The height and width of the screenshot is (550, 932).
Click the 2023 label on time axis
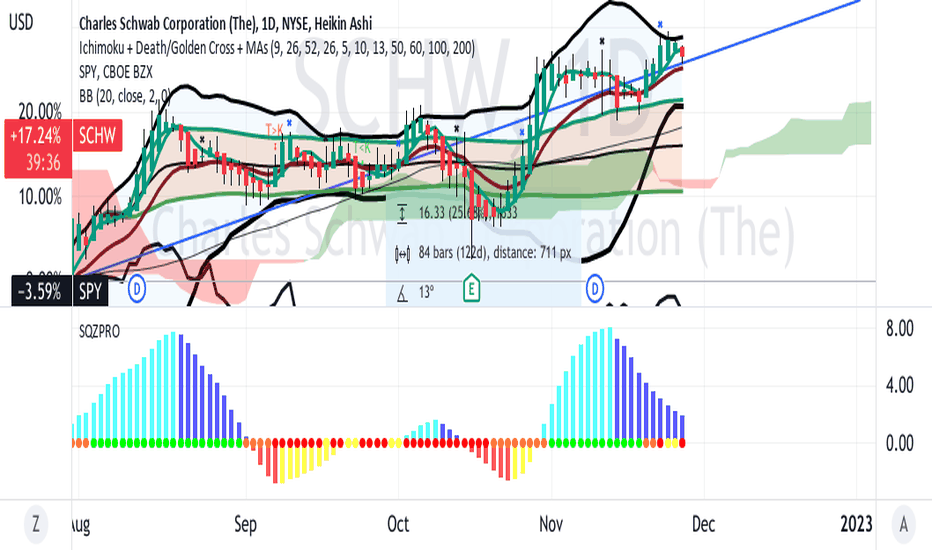click(x=856, y=524)
